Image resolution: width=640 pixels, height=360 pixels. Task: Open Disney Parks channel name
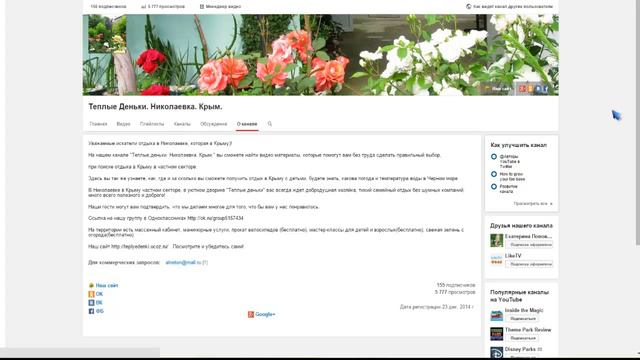pos(520,349)
